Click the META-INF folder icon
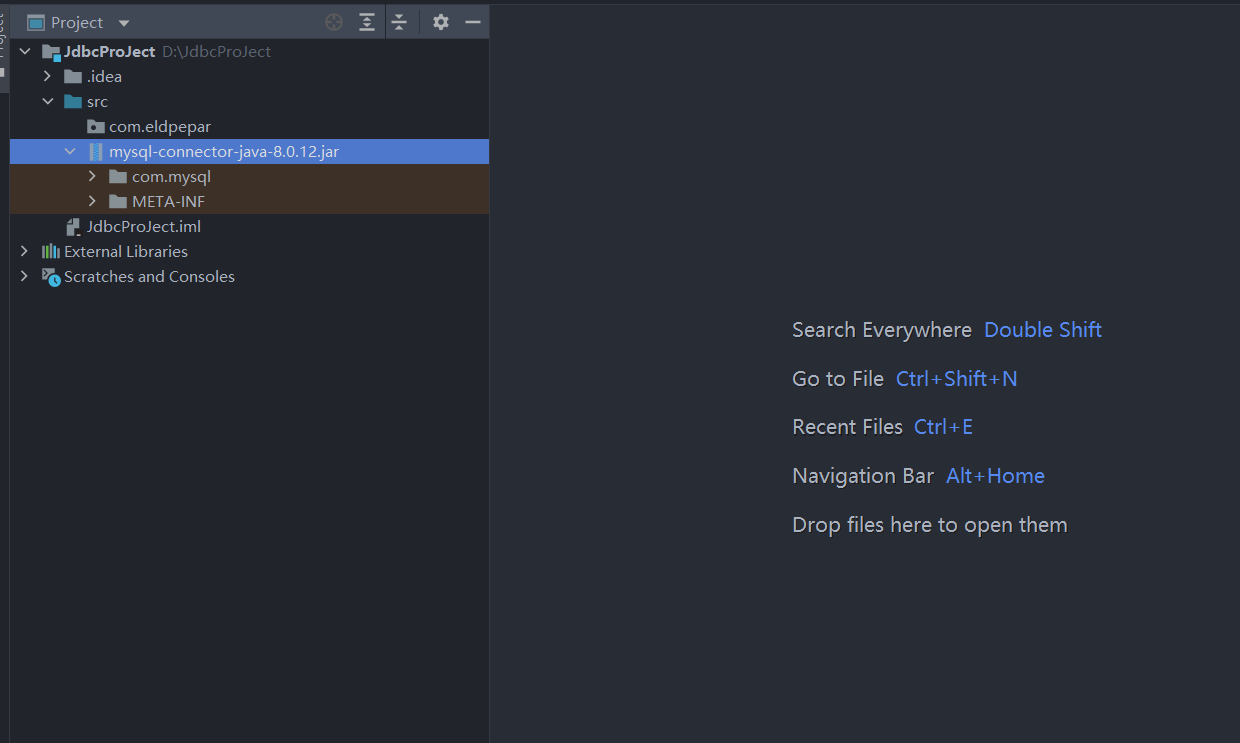This screenshot has width=1240, height=743. (118, 201)
